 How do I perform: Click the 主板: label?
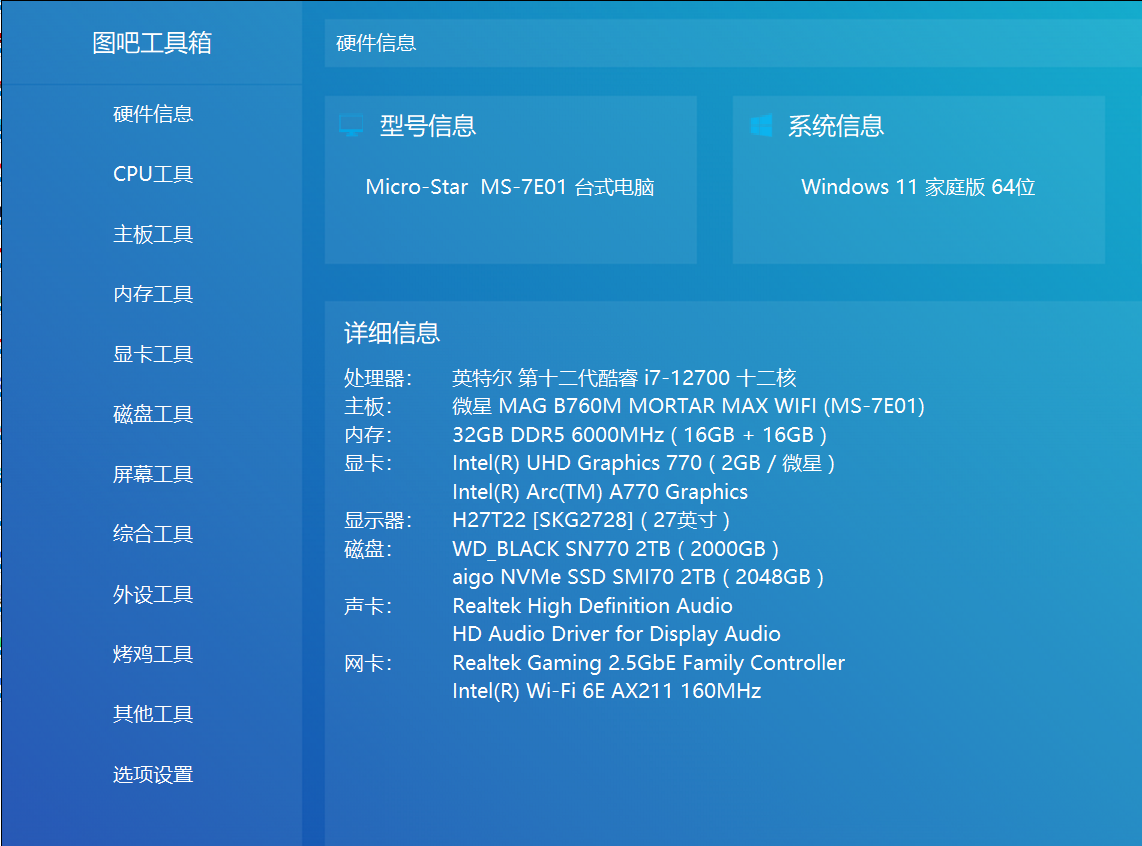click(x=369, y=406)
